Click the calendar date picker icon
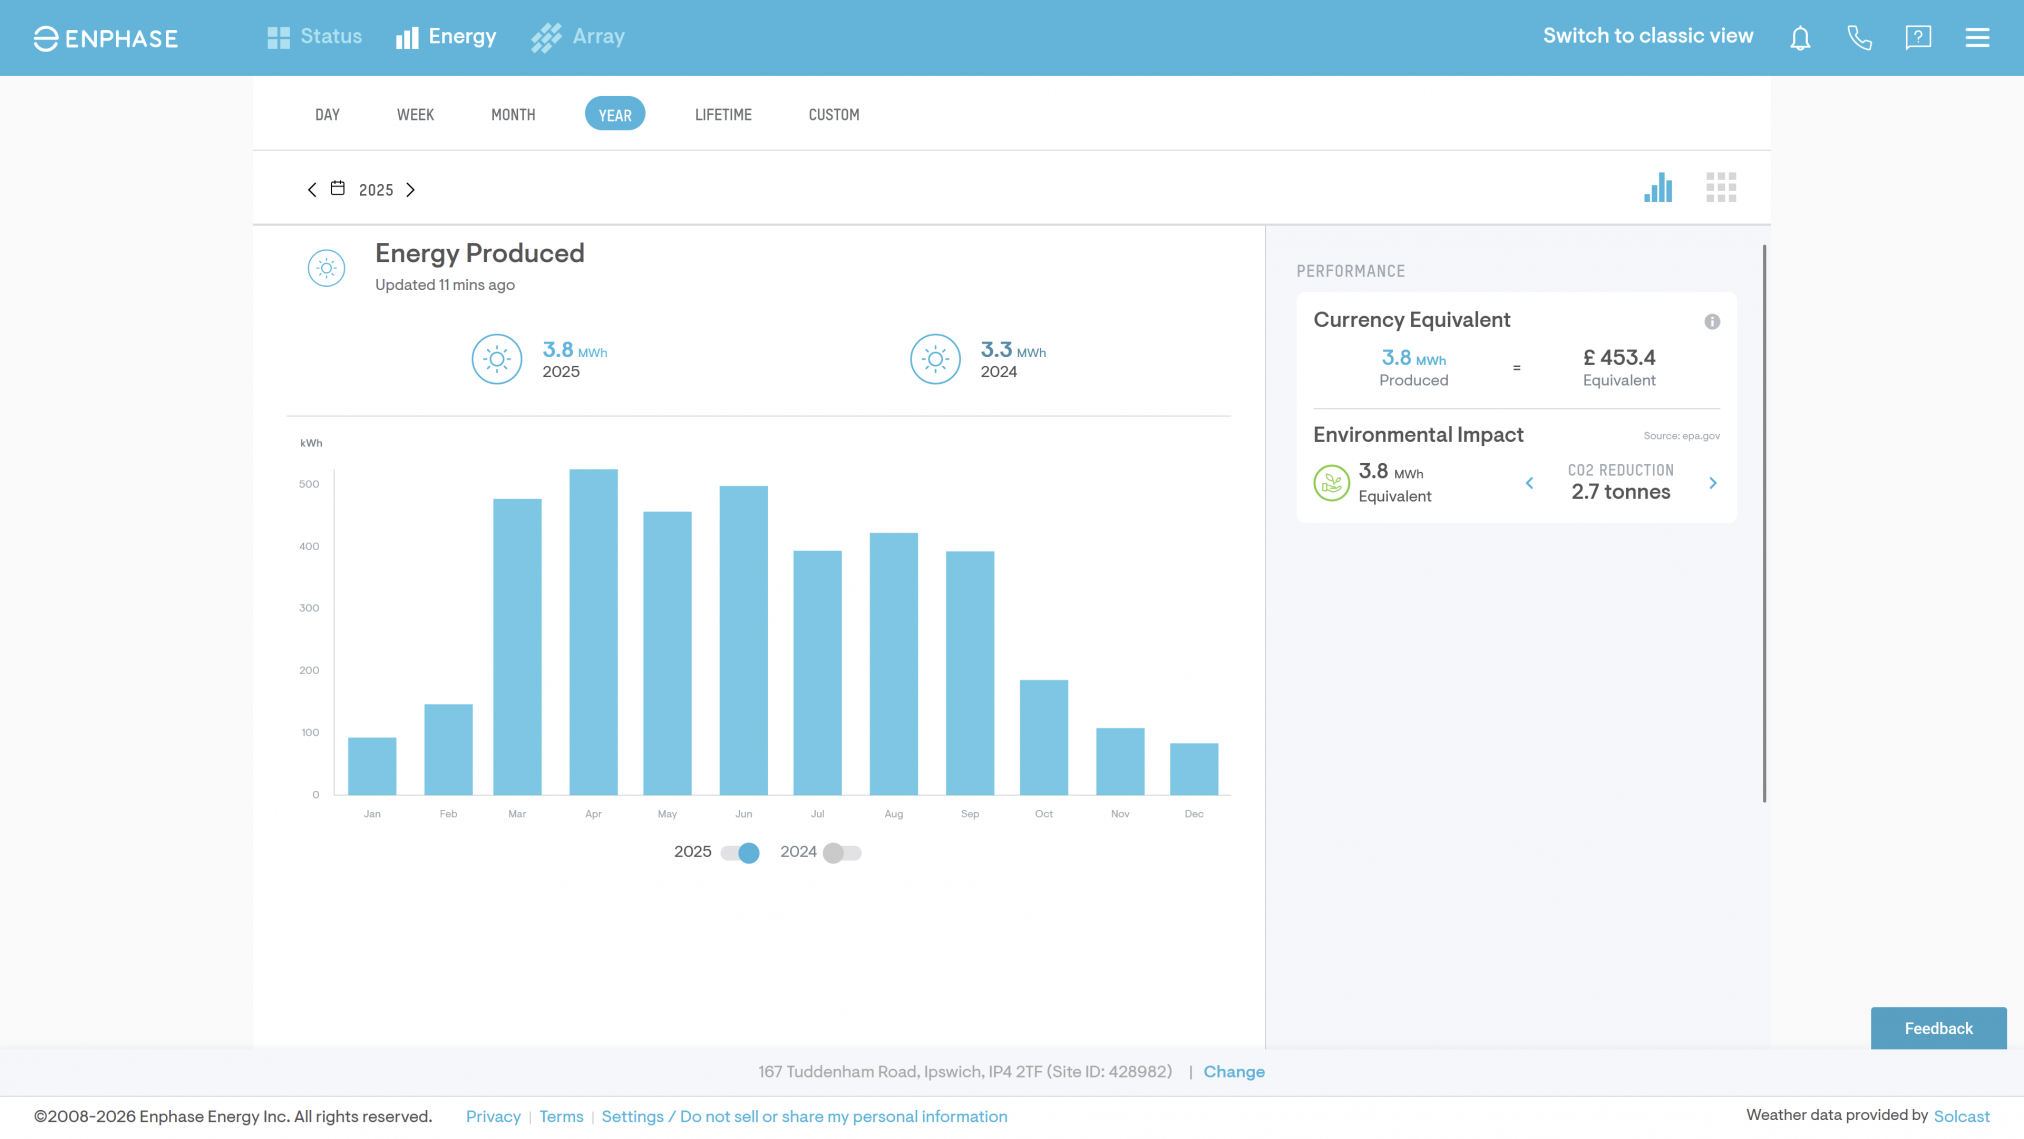This screenshot has height=1139, width=2024. click(338, 189)
